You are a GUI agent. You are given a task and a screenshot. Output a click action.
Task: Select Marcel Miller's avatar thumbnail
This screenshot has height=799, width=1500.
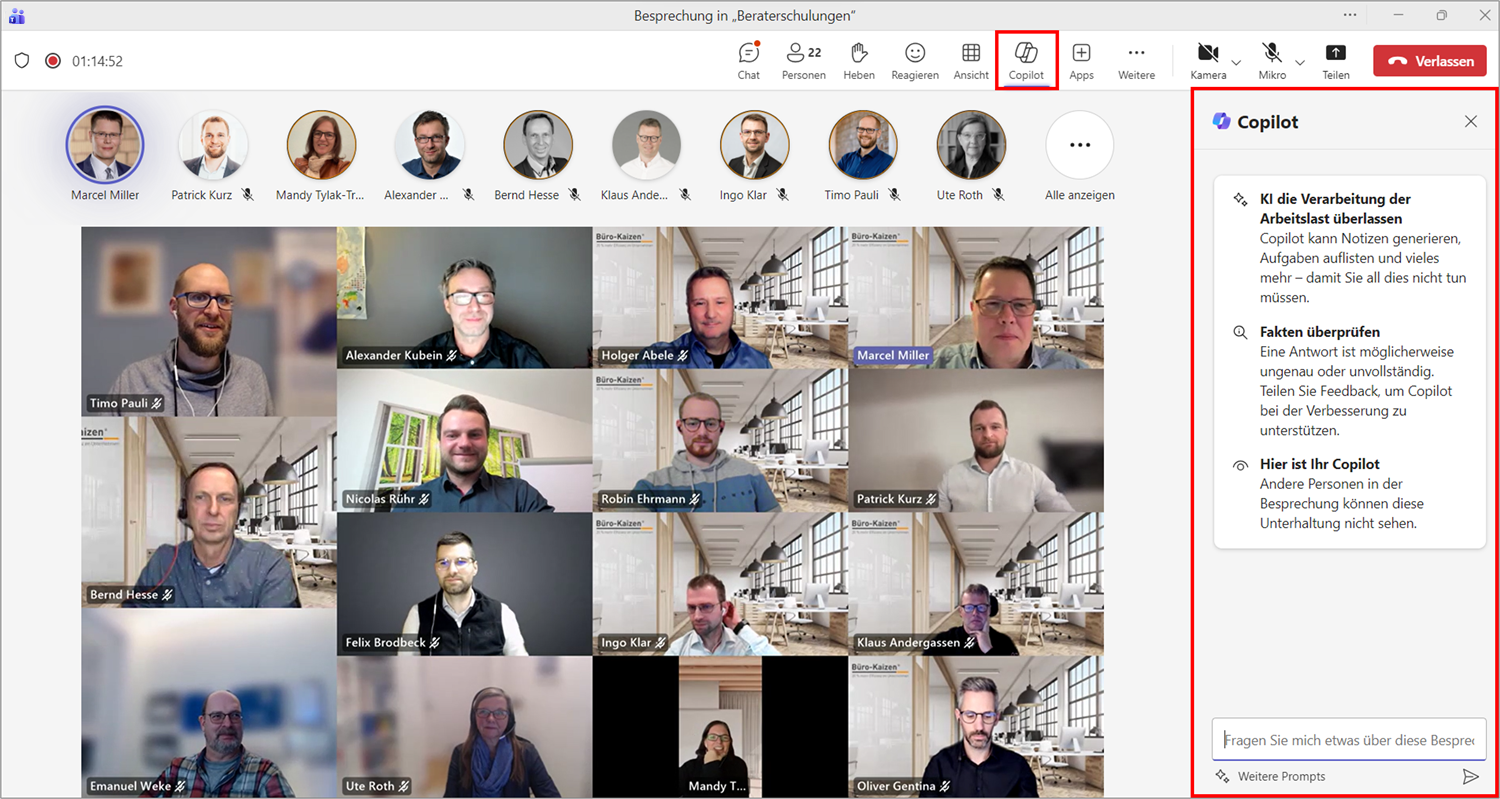pyautogui.click(x=105, y=145)
